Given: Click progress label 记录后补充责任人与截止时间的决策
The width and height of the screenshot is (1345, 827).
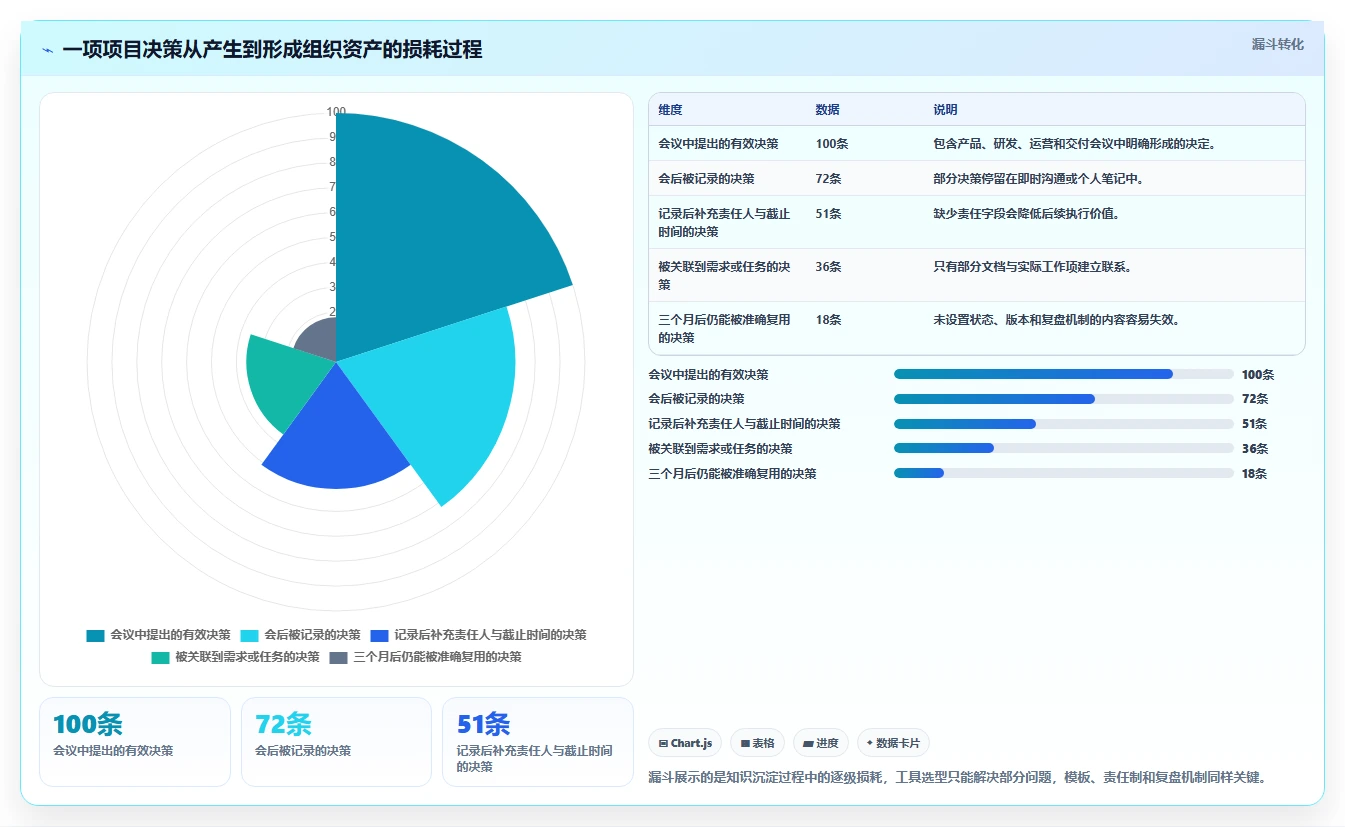Looking at the screenshot, I should 744,424.
